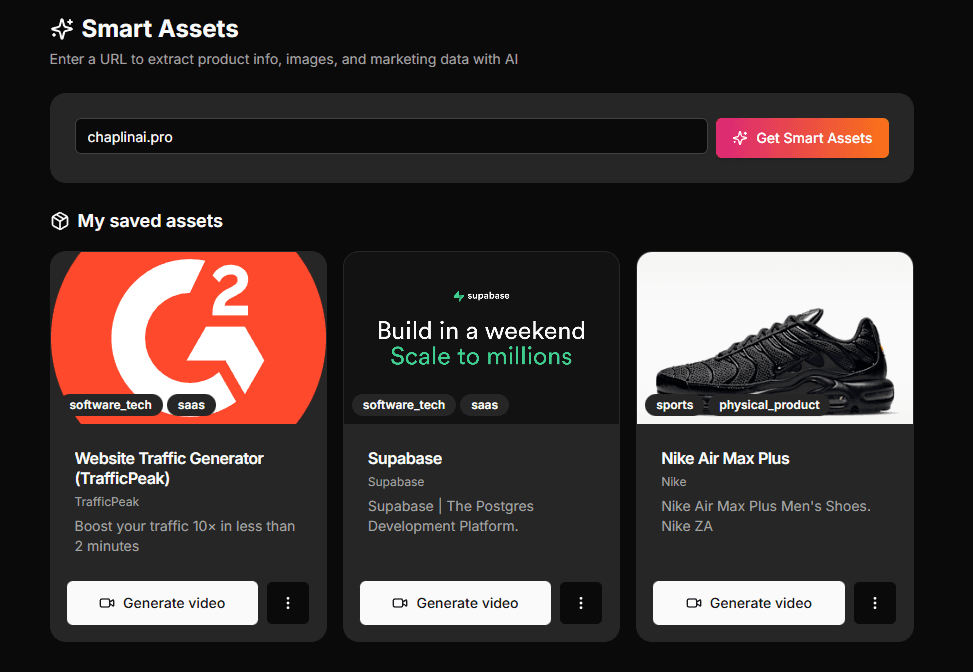The height and width of the screenshot is (672, 973).
Task: Generate a video for Nike Air Max Plus
Action: tap(748, 603)
